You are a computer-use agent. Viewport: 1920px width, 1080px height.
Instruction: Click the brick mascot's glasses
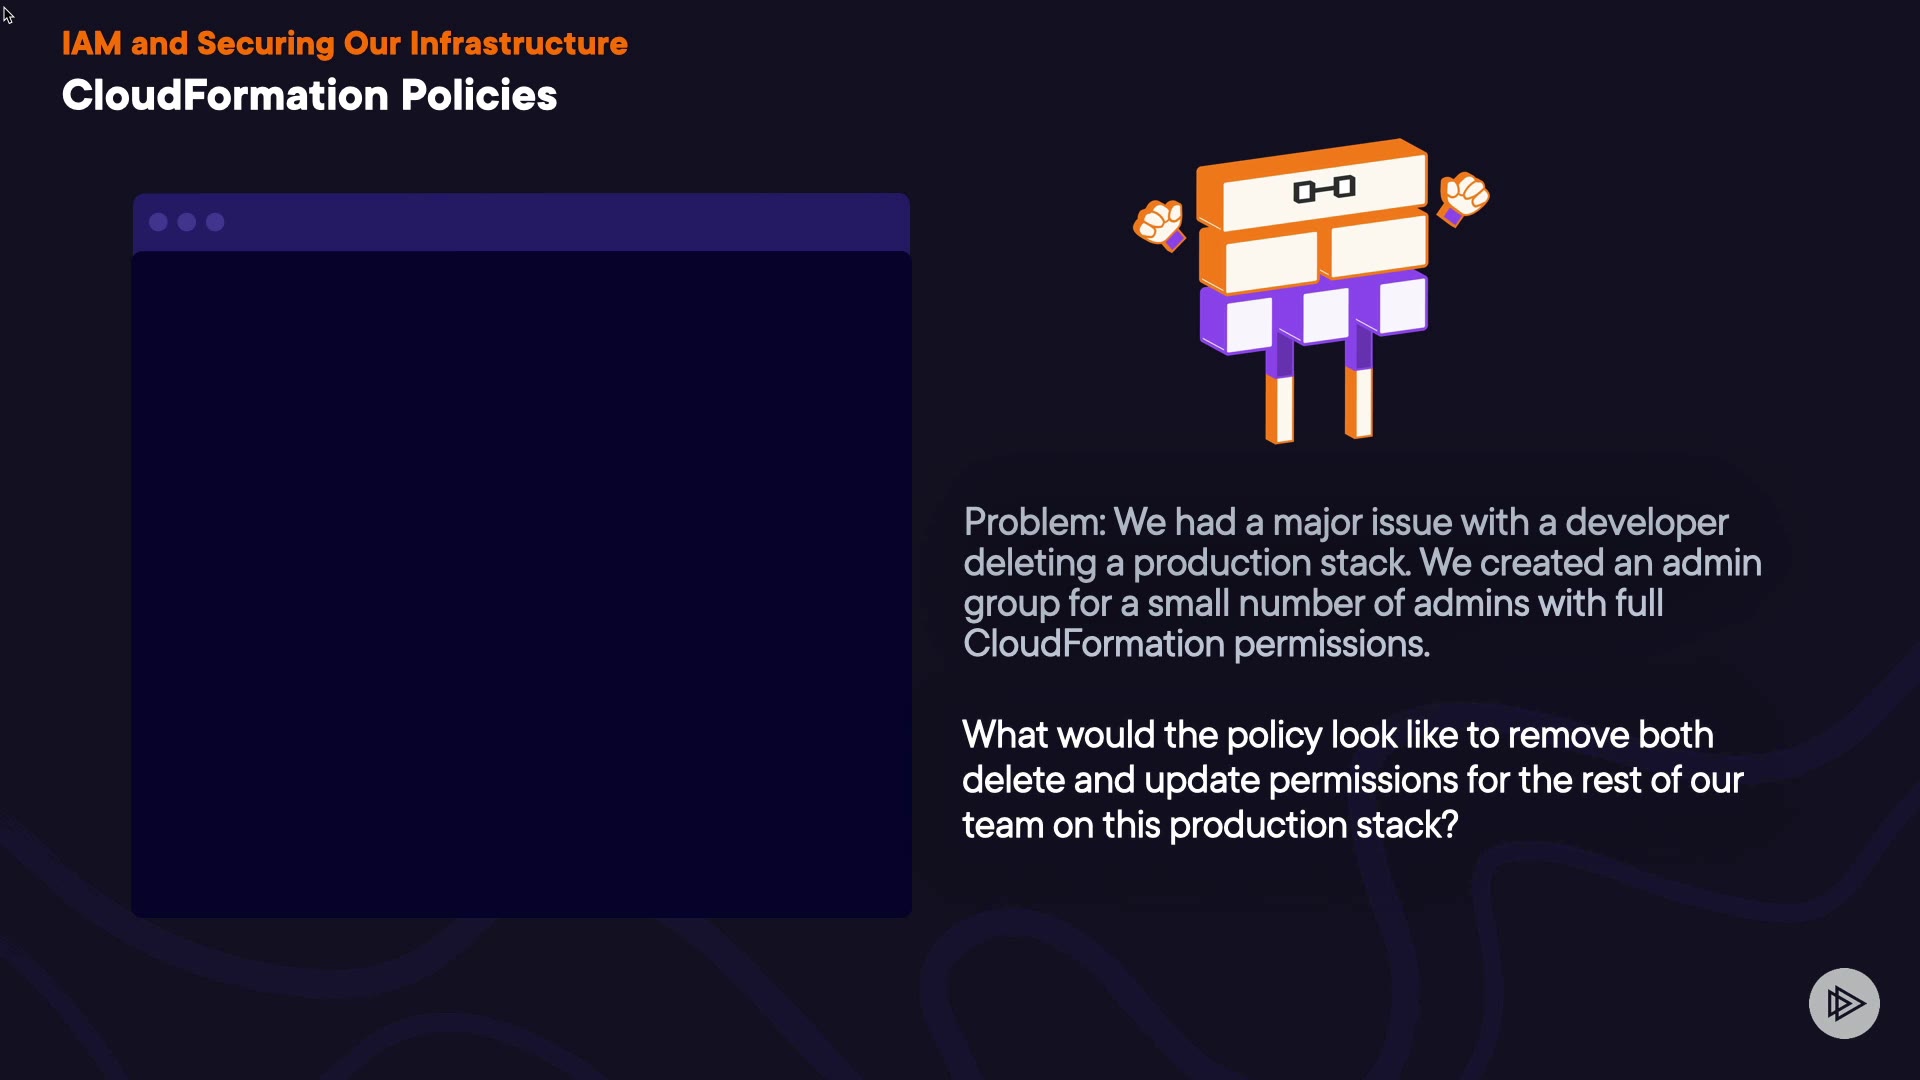(x=1324, y=189)
